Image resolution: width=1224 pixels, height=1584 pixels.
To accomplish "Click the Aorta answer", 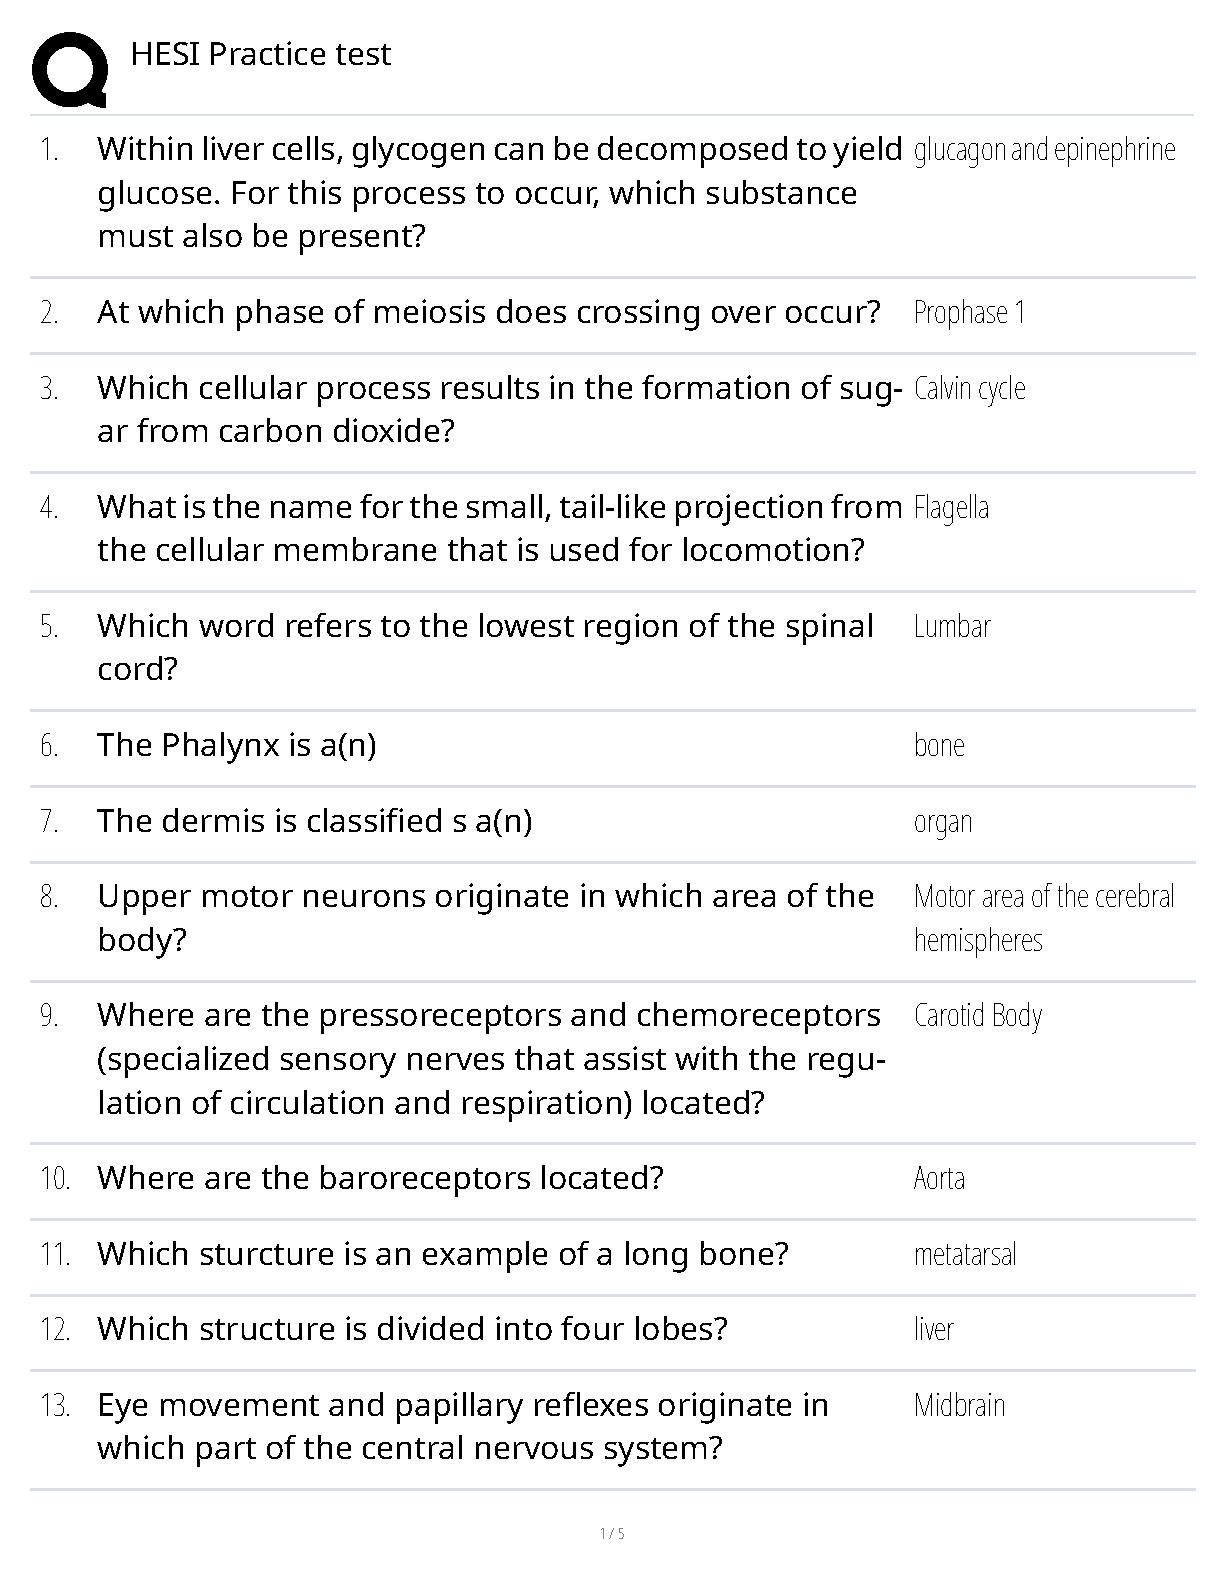I will (939, 1179).
